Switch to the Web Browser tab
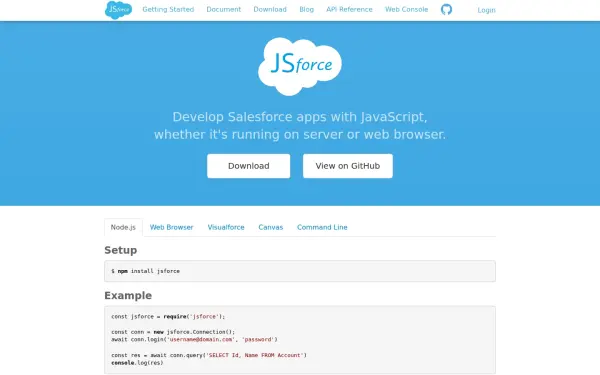The image size is (600, 375). pyautogui.click(x=171, y=227)
